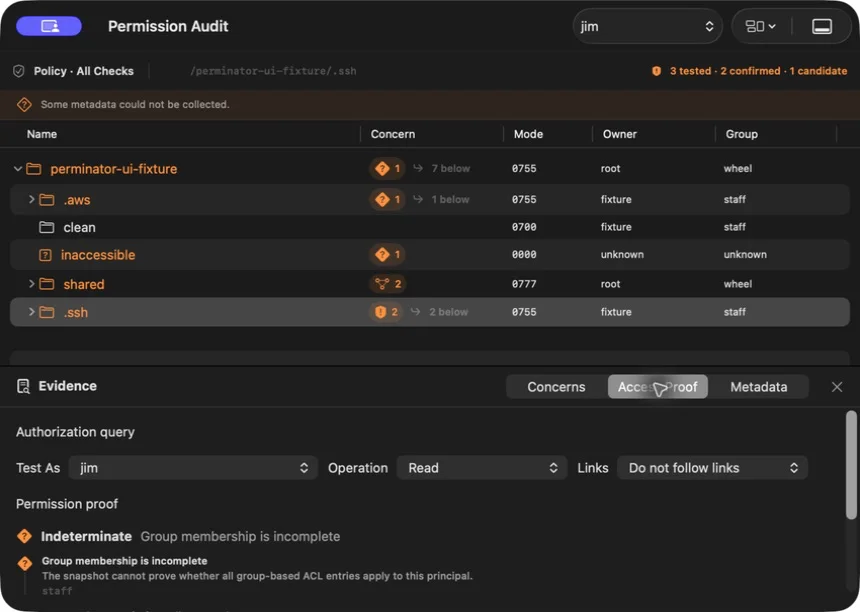This screenshot has width=860, height=612.
Task: Click the 7 below descendant indicator
Action: tap(442, 168)
